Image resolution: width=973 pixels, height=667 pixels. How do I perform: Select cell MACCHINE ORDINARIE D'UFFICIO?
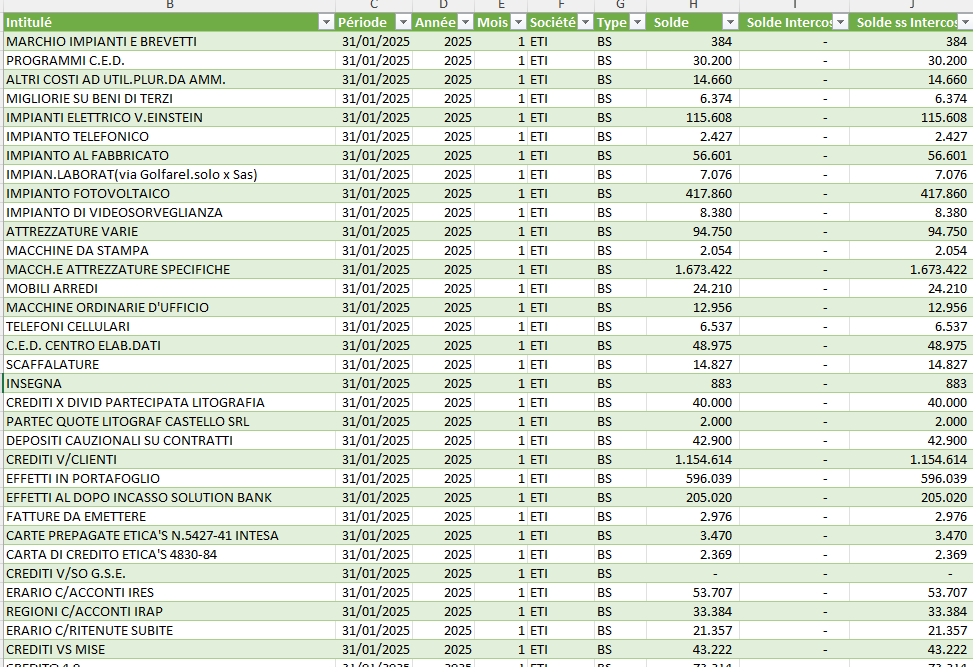[x=169, y=308]
